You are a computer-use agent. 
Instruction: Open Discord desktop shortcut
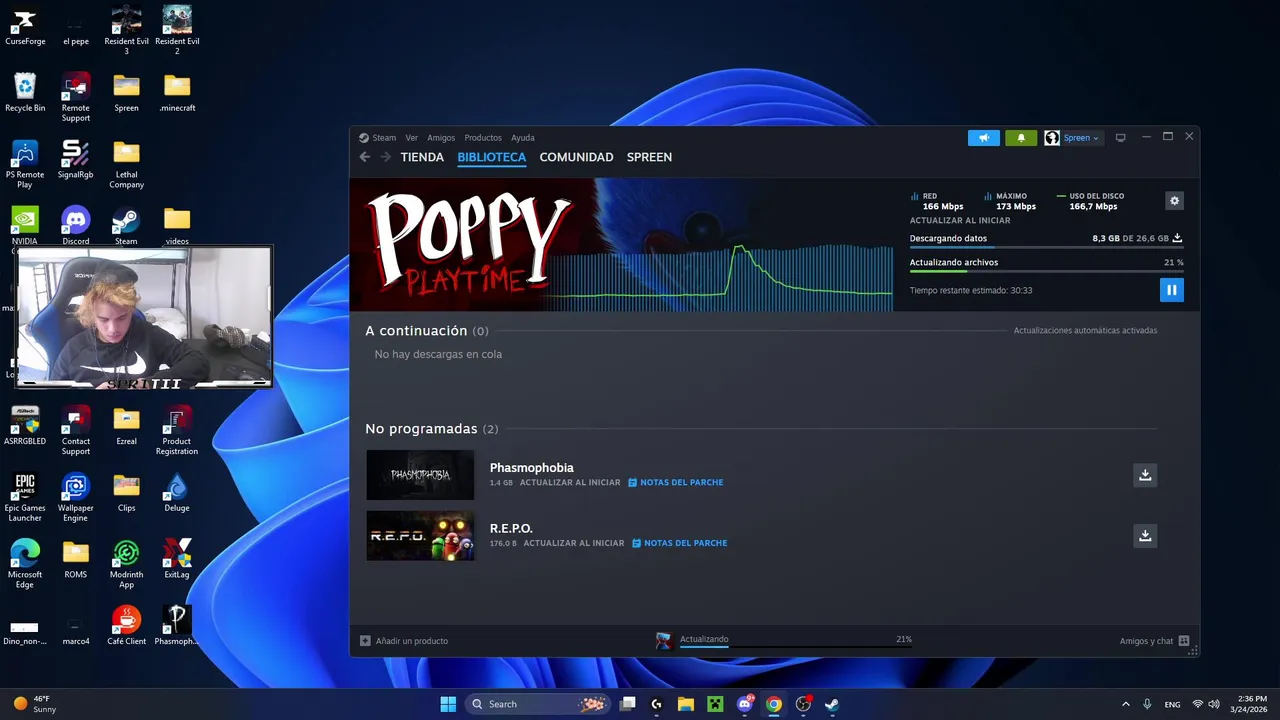pyautogui.click(x=76, y=226)
